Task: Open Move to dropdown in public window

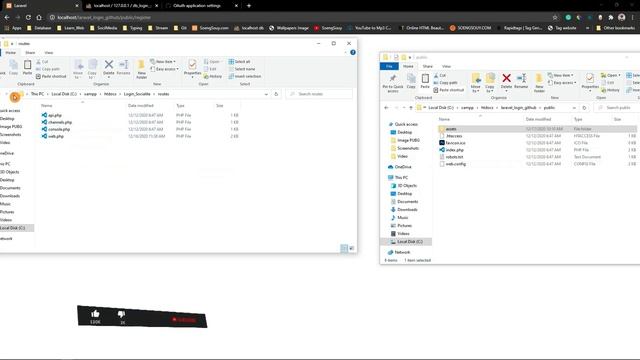Action: pos(476,83)
